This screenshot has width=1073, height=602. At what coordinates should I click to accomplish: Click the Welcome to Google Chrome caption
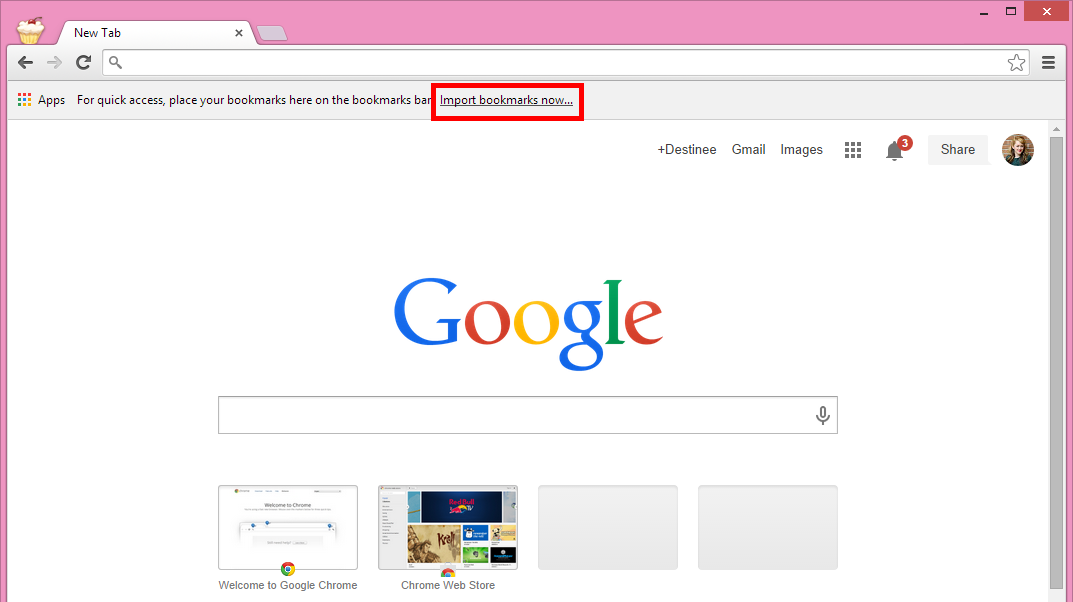point(288,586)
